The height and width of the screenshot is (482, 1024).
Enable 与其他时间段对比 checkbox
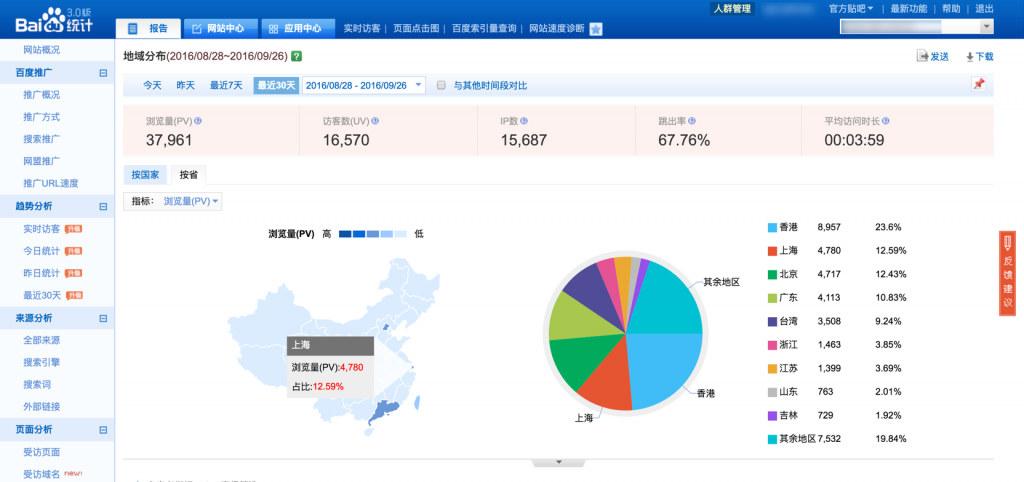(441, 85)
